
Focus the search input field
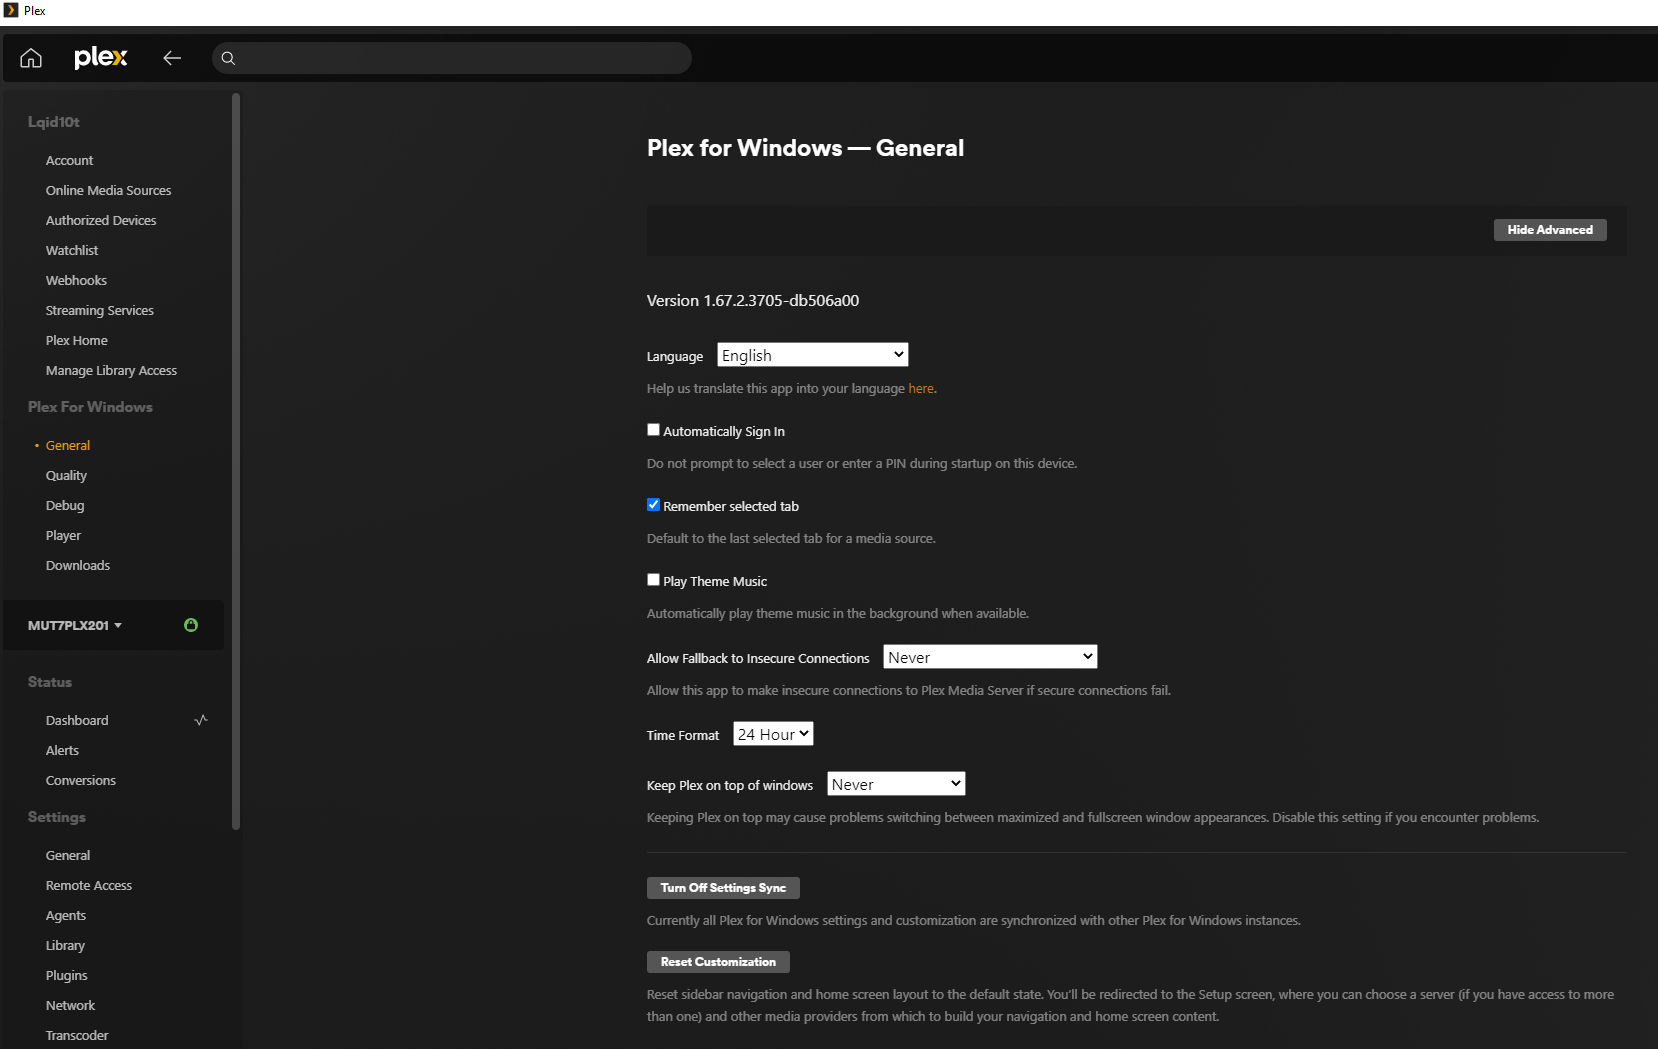coord(452,58)
